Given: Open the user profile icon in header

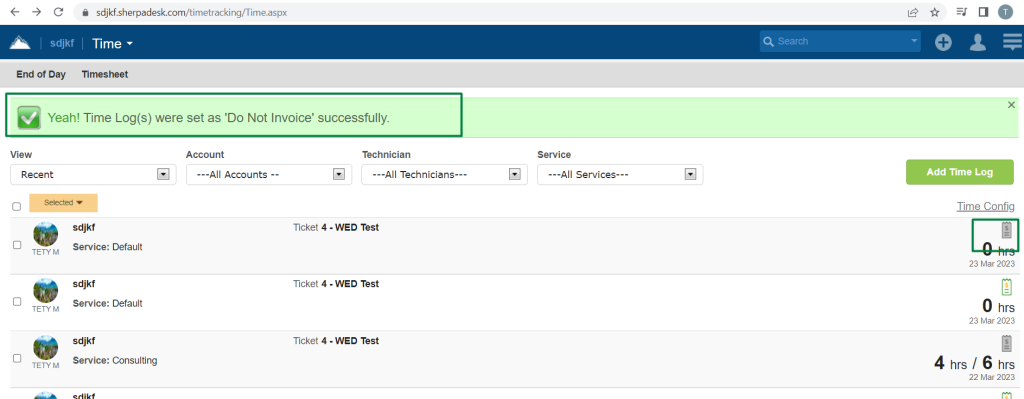Looking at the screenshot, I should [x=978, y=42].
